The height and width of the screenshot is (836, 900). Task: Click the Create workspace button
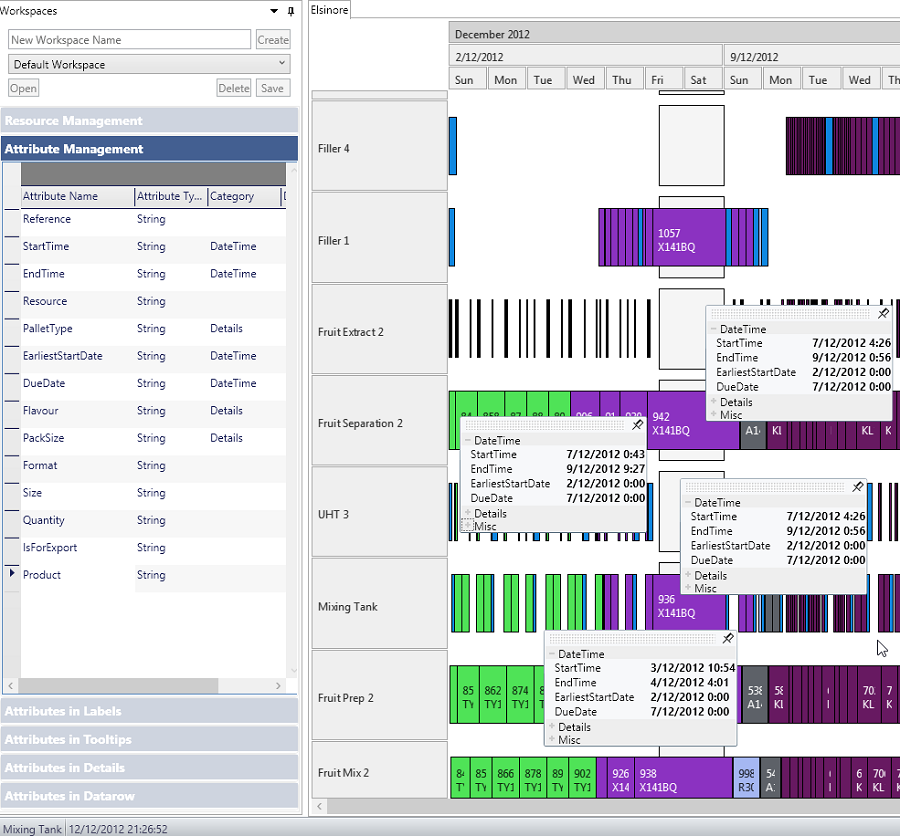(273, 40)
